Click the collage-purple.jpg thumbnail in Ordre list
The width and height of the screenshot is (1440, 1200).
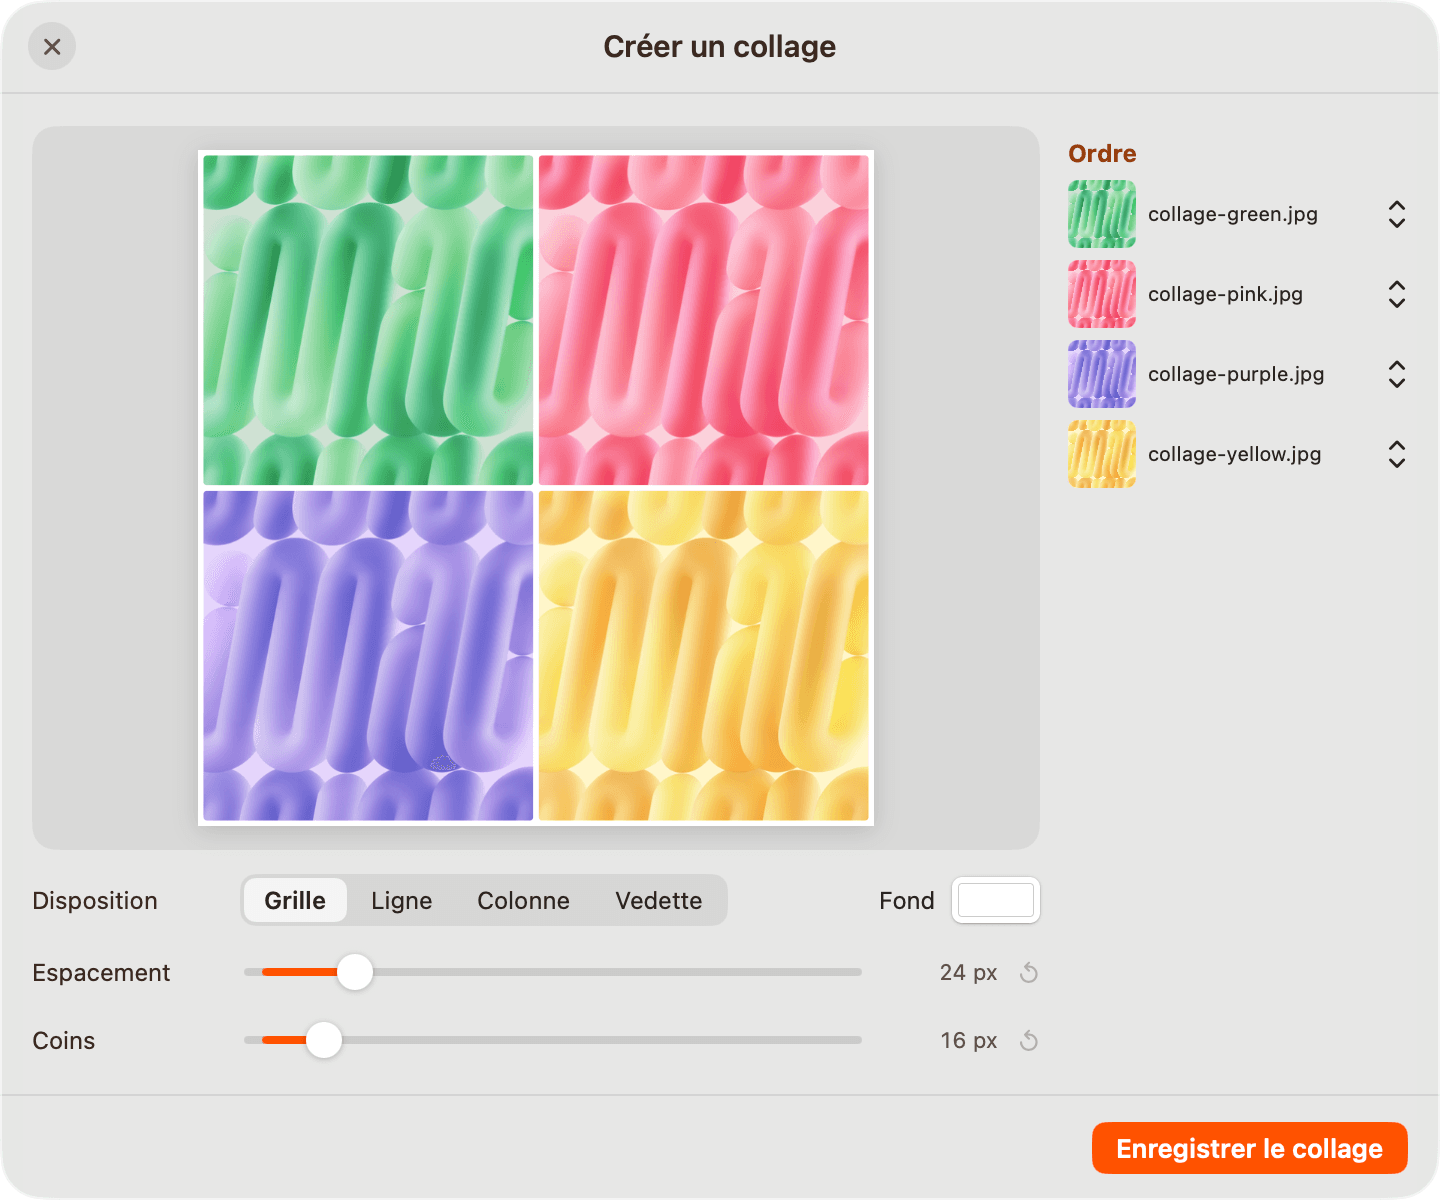coord(1102,374)
